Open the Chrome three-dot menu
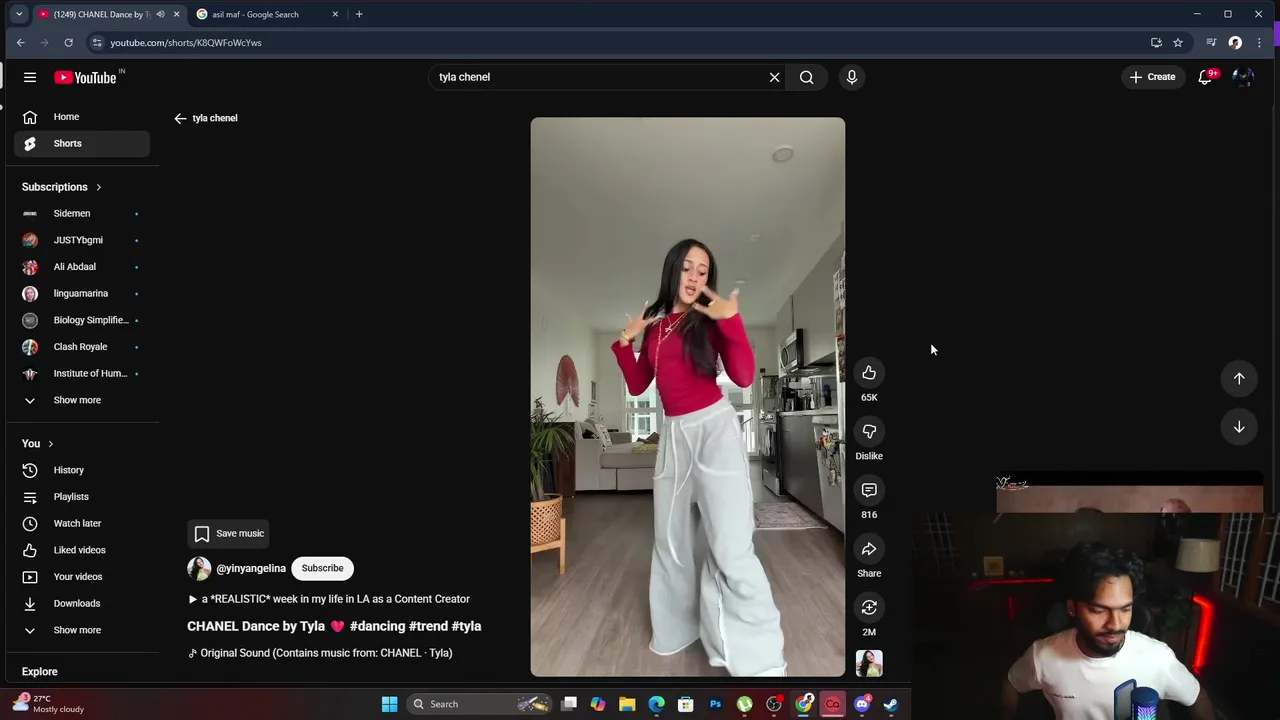 (1259, 43)
